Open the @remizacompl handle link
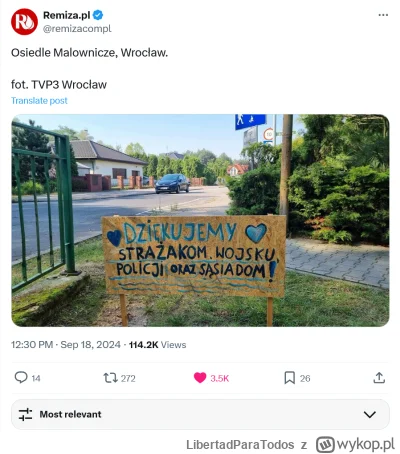Image resolution: width=400 pixels, height=454 pixels. 77,29
